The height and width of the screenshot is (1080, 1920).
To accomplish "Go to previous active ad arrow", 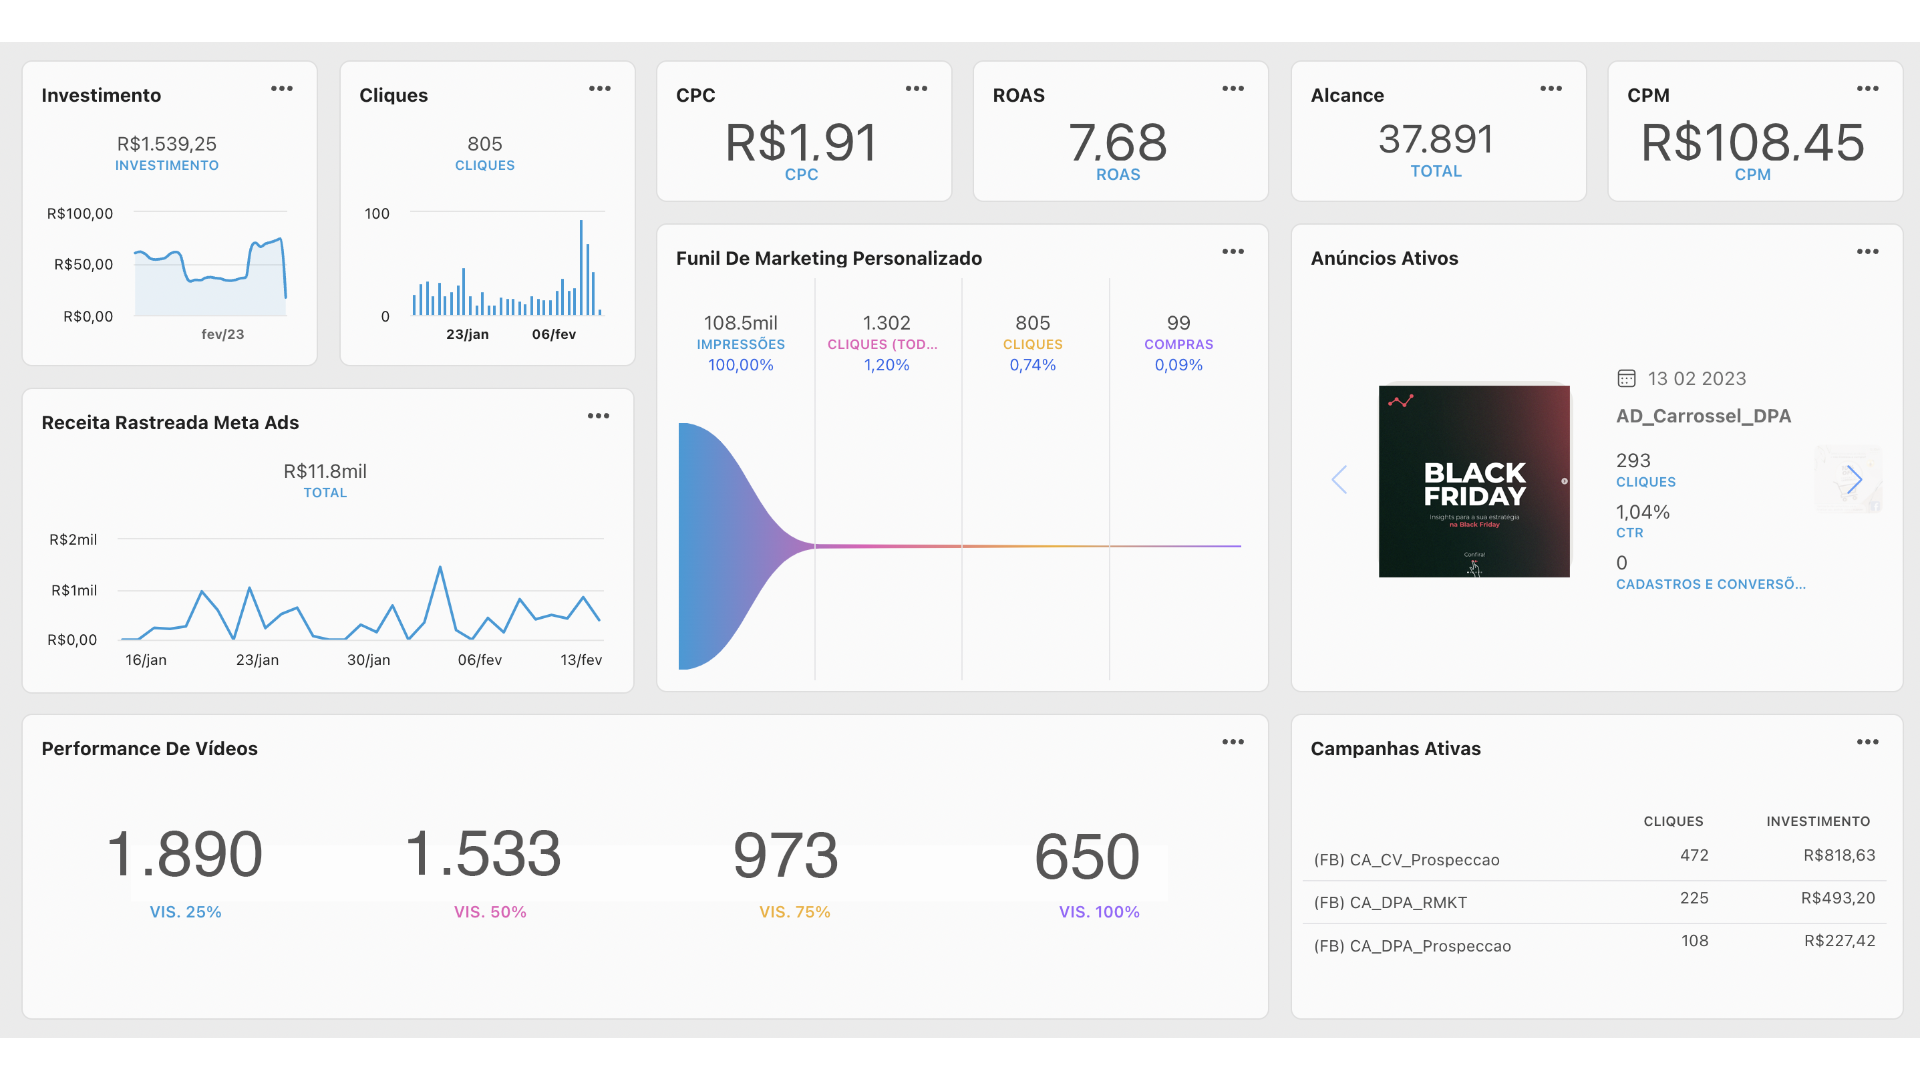I will point(1340,480).
